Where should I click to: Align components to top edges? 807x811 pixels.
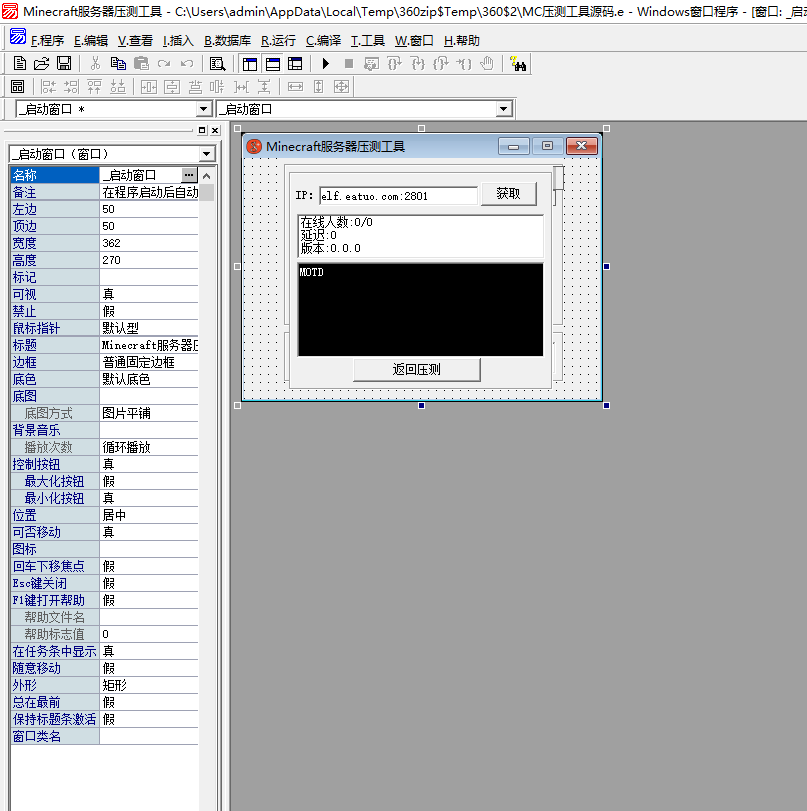tap(95, 86)
